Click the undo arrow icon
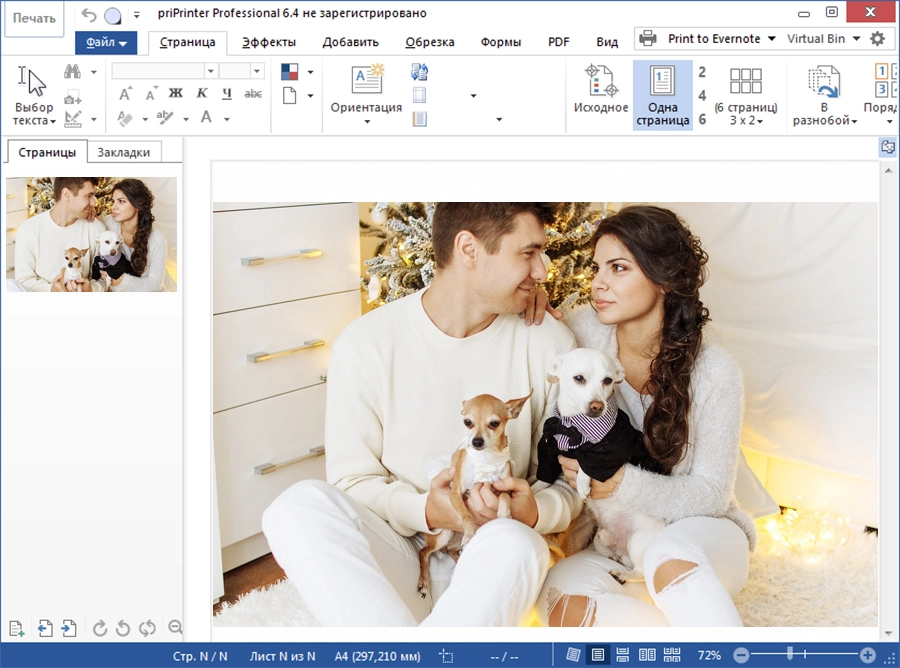Screen dimensions: 900x668 tap(88, 15)
